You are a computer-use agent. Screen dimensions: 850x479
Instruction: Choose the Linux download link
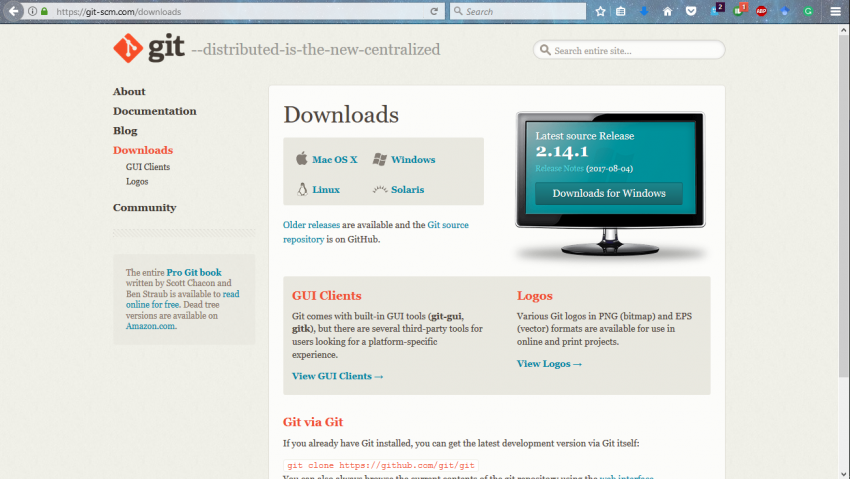(x=325, y=190)
